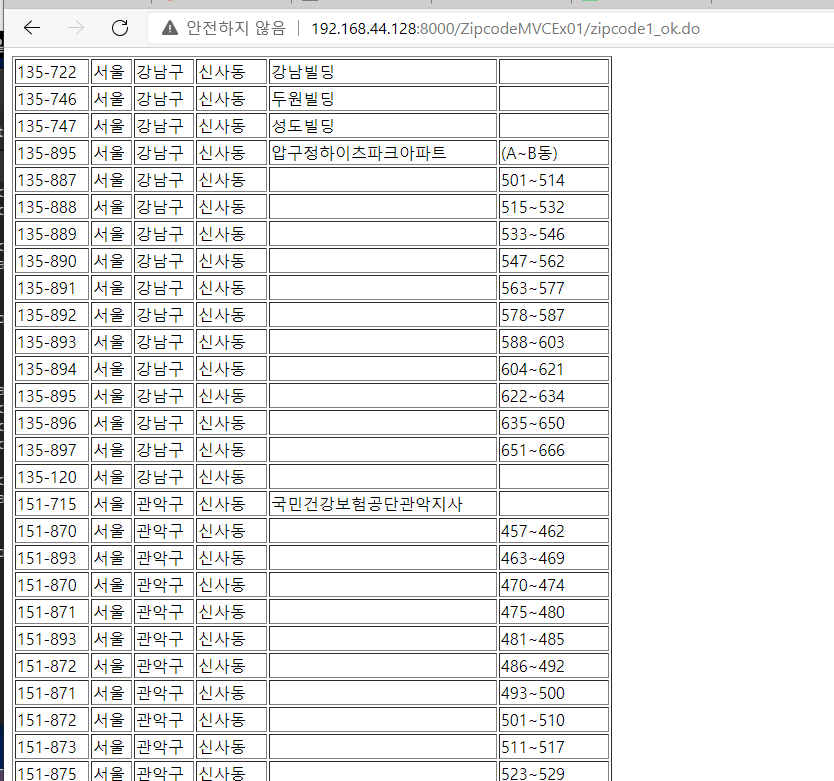Select zipcode cell 135-897
Screen dimensions: 834x781
tap(52, 450)
